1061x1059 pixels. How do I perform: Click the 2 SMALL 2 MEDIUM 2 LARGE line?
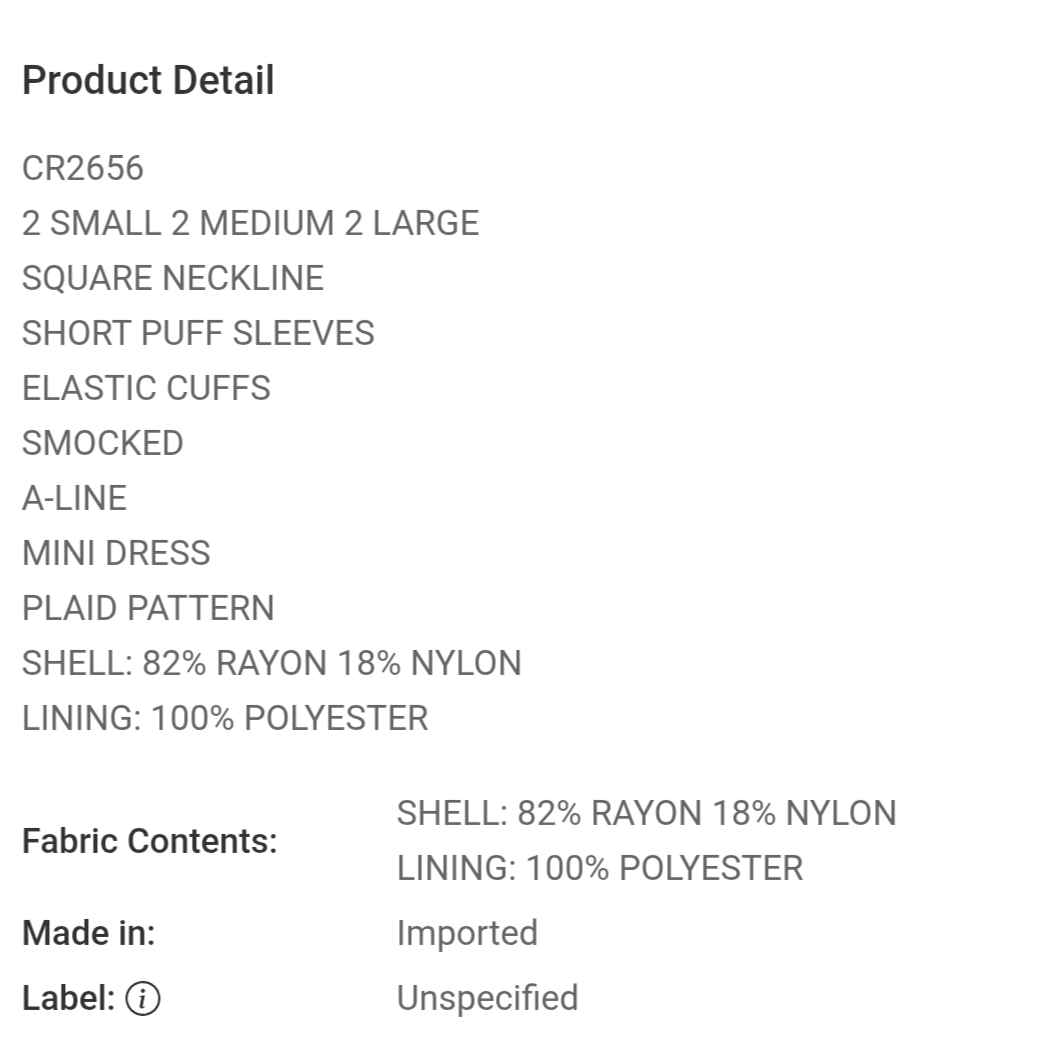250,224
